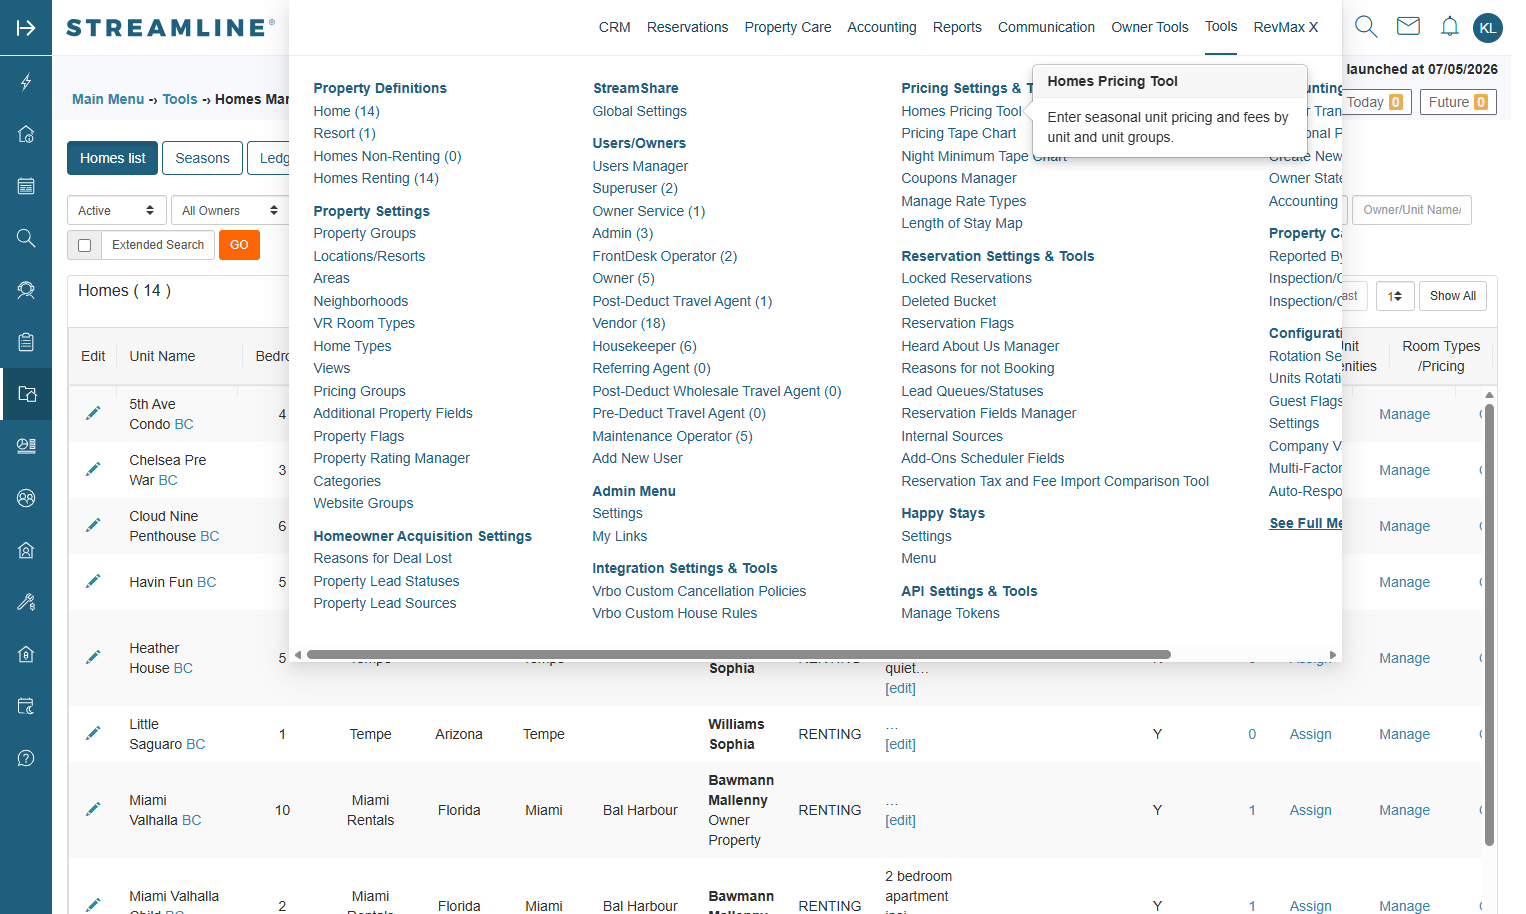Click Assign link for Little Saguaro row
The width and height of the screenshot is (1526, 914).
pos(1310,734)
